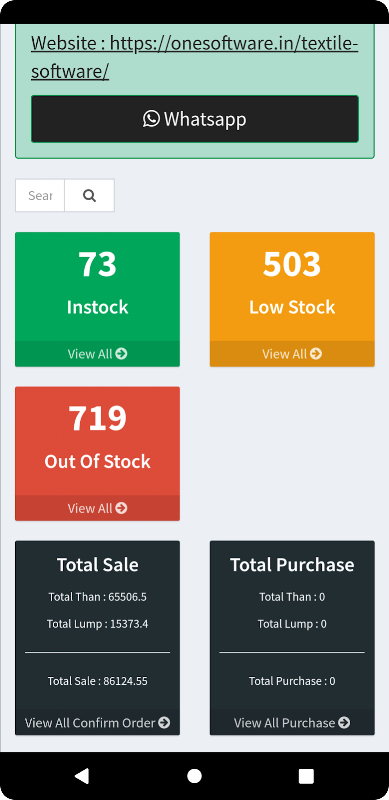This screenshot has width=389, height=800.
Task: Click the black Whatsapp button
Action: click(x=194, y=119)
